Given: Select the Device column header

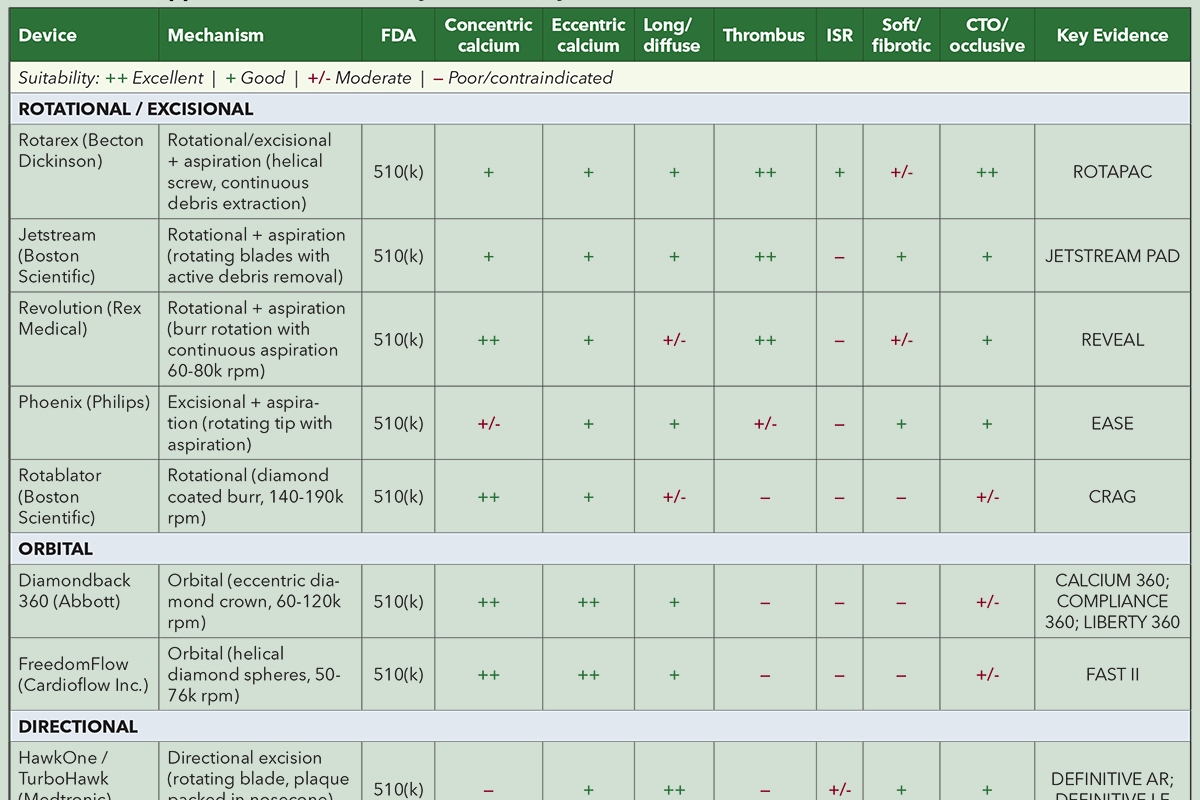Looking at the screenshot, I should [84, 35].
